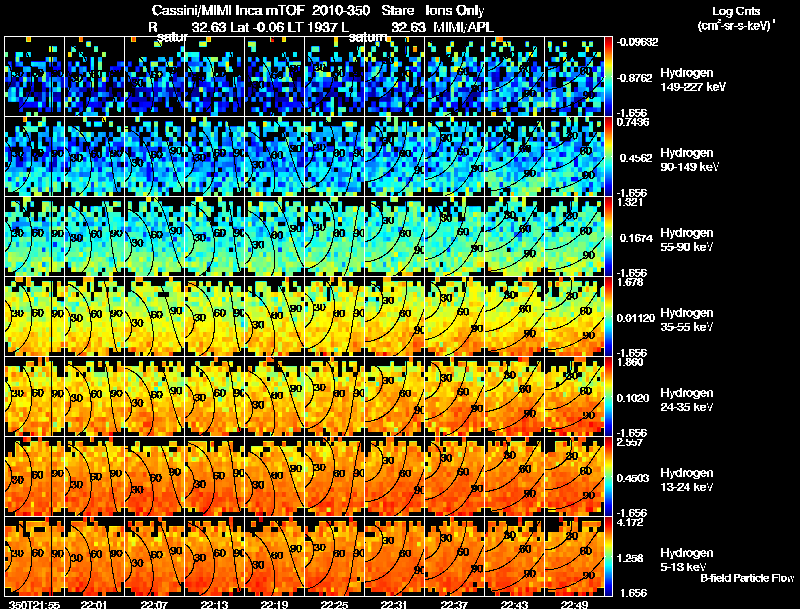This screenshot has width=800, height=609.
Task: Click the 0.1674 color scale value
Action: 636,238
